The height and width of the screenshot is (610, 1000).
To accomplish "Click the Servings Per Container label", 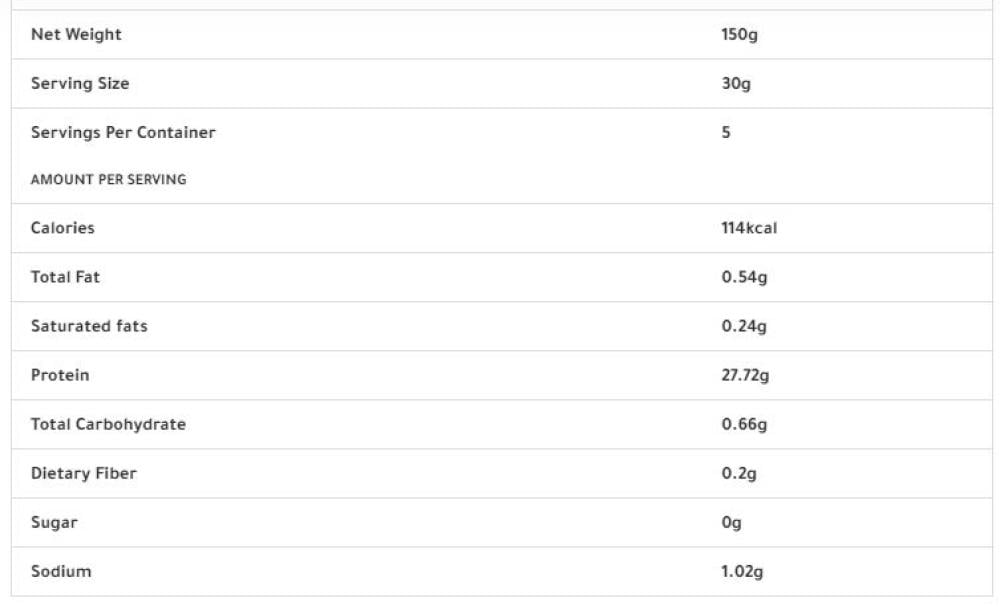I will tap(123, 132).
